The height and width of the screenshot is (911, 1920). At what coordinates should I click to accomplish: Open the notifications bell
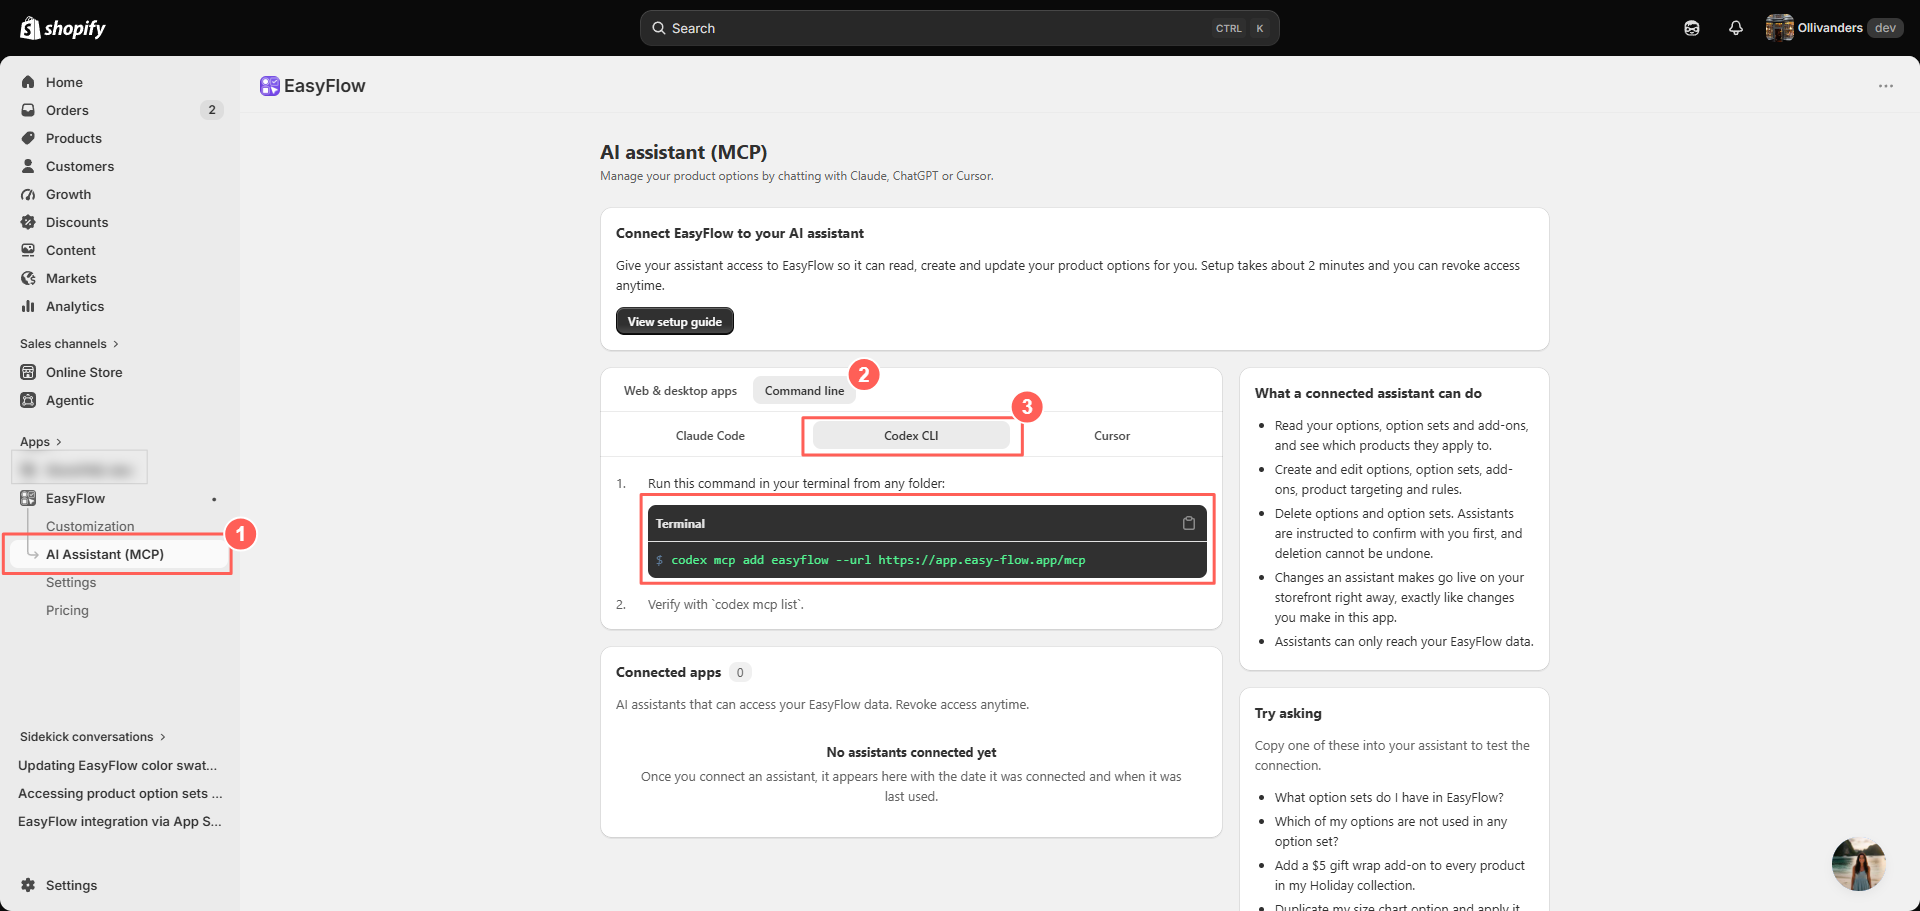(x=1736, y=28)
